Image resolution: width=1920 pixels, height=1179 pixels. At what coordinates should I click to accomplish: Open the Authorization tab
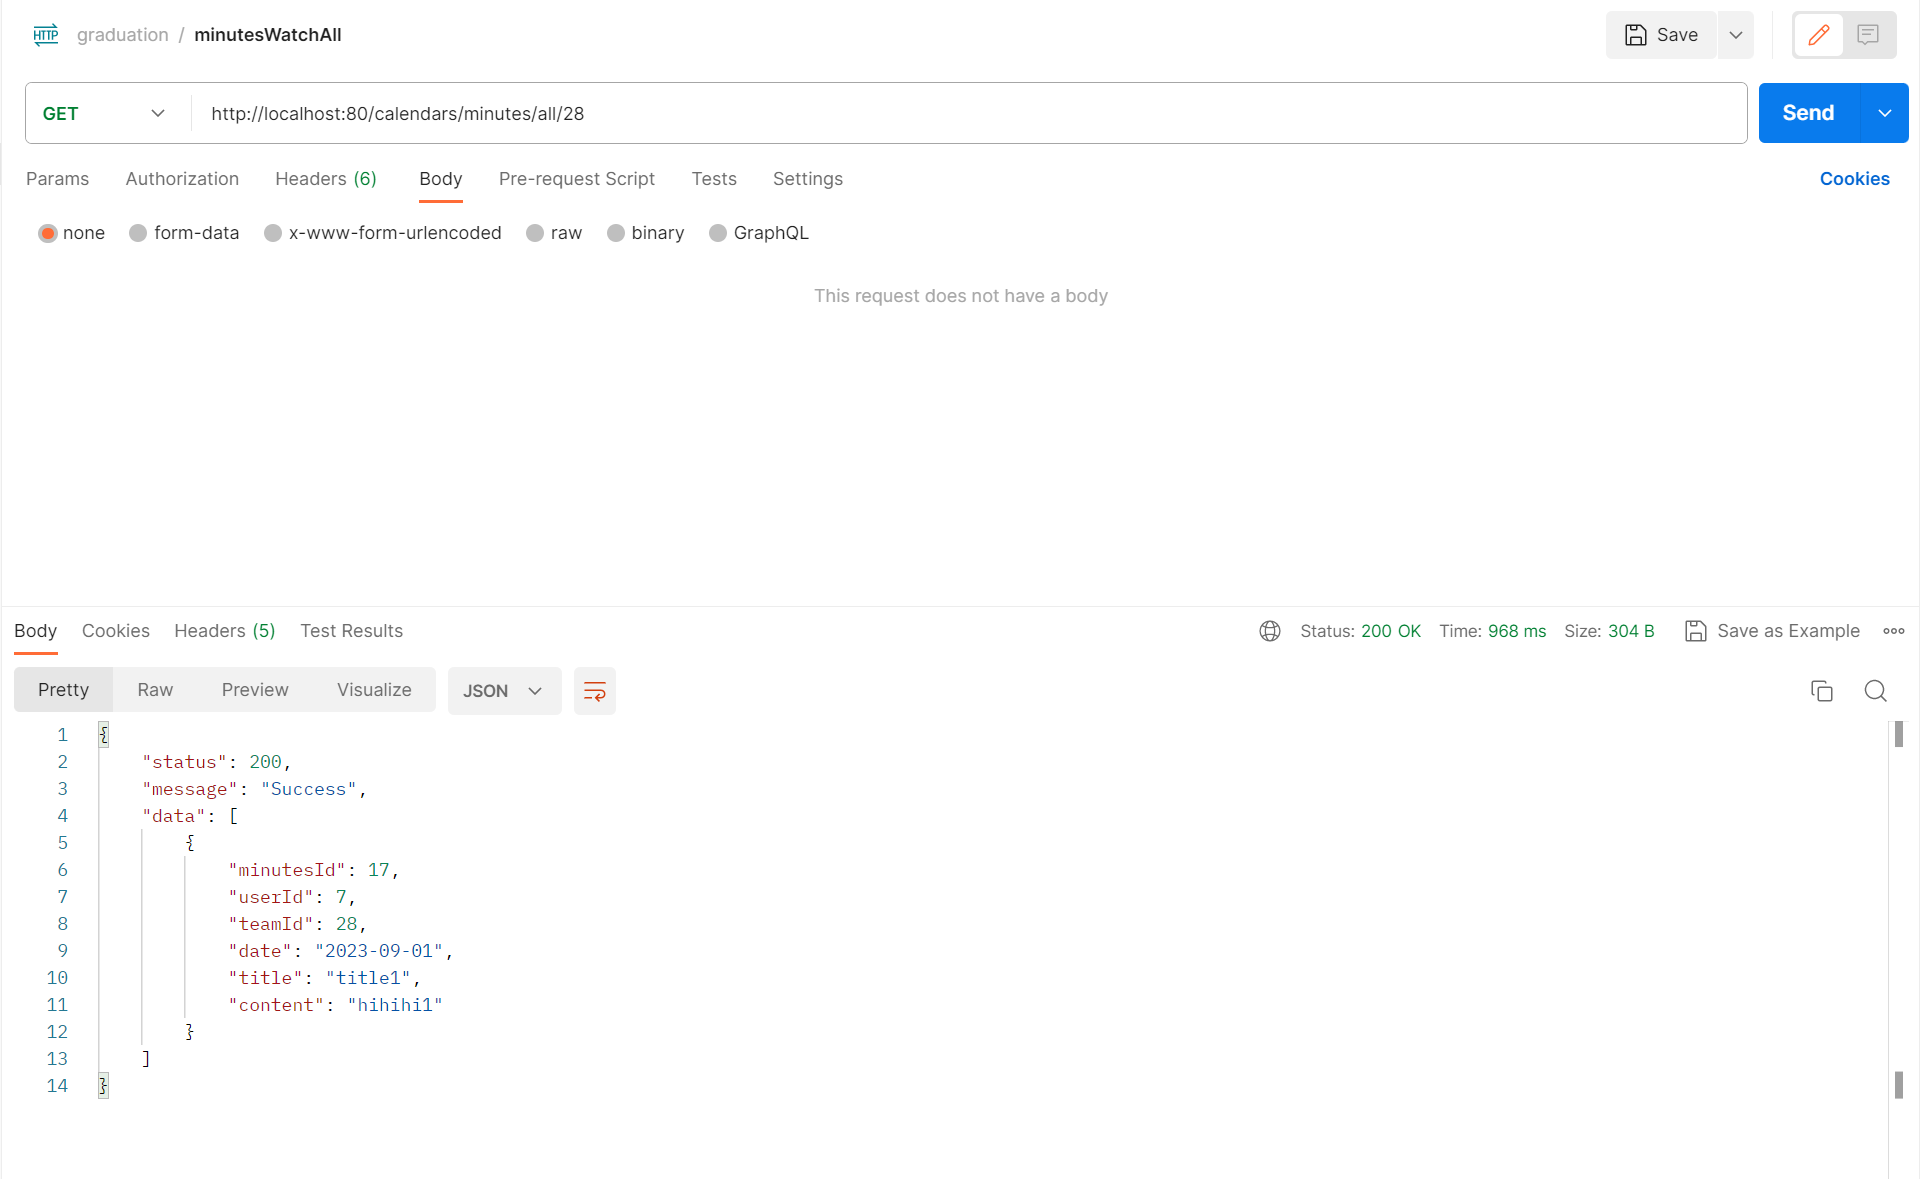click(182, 179)
